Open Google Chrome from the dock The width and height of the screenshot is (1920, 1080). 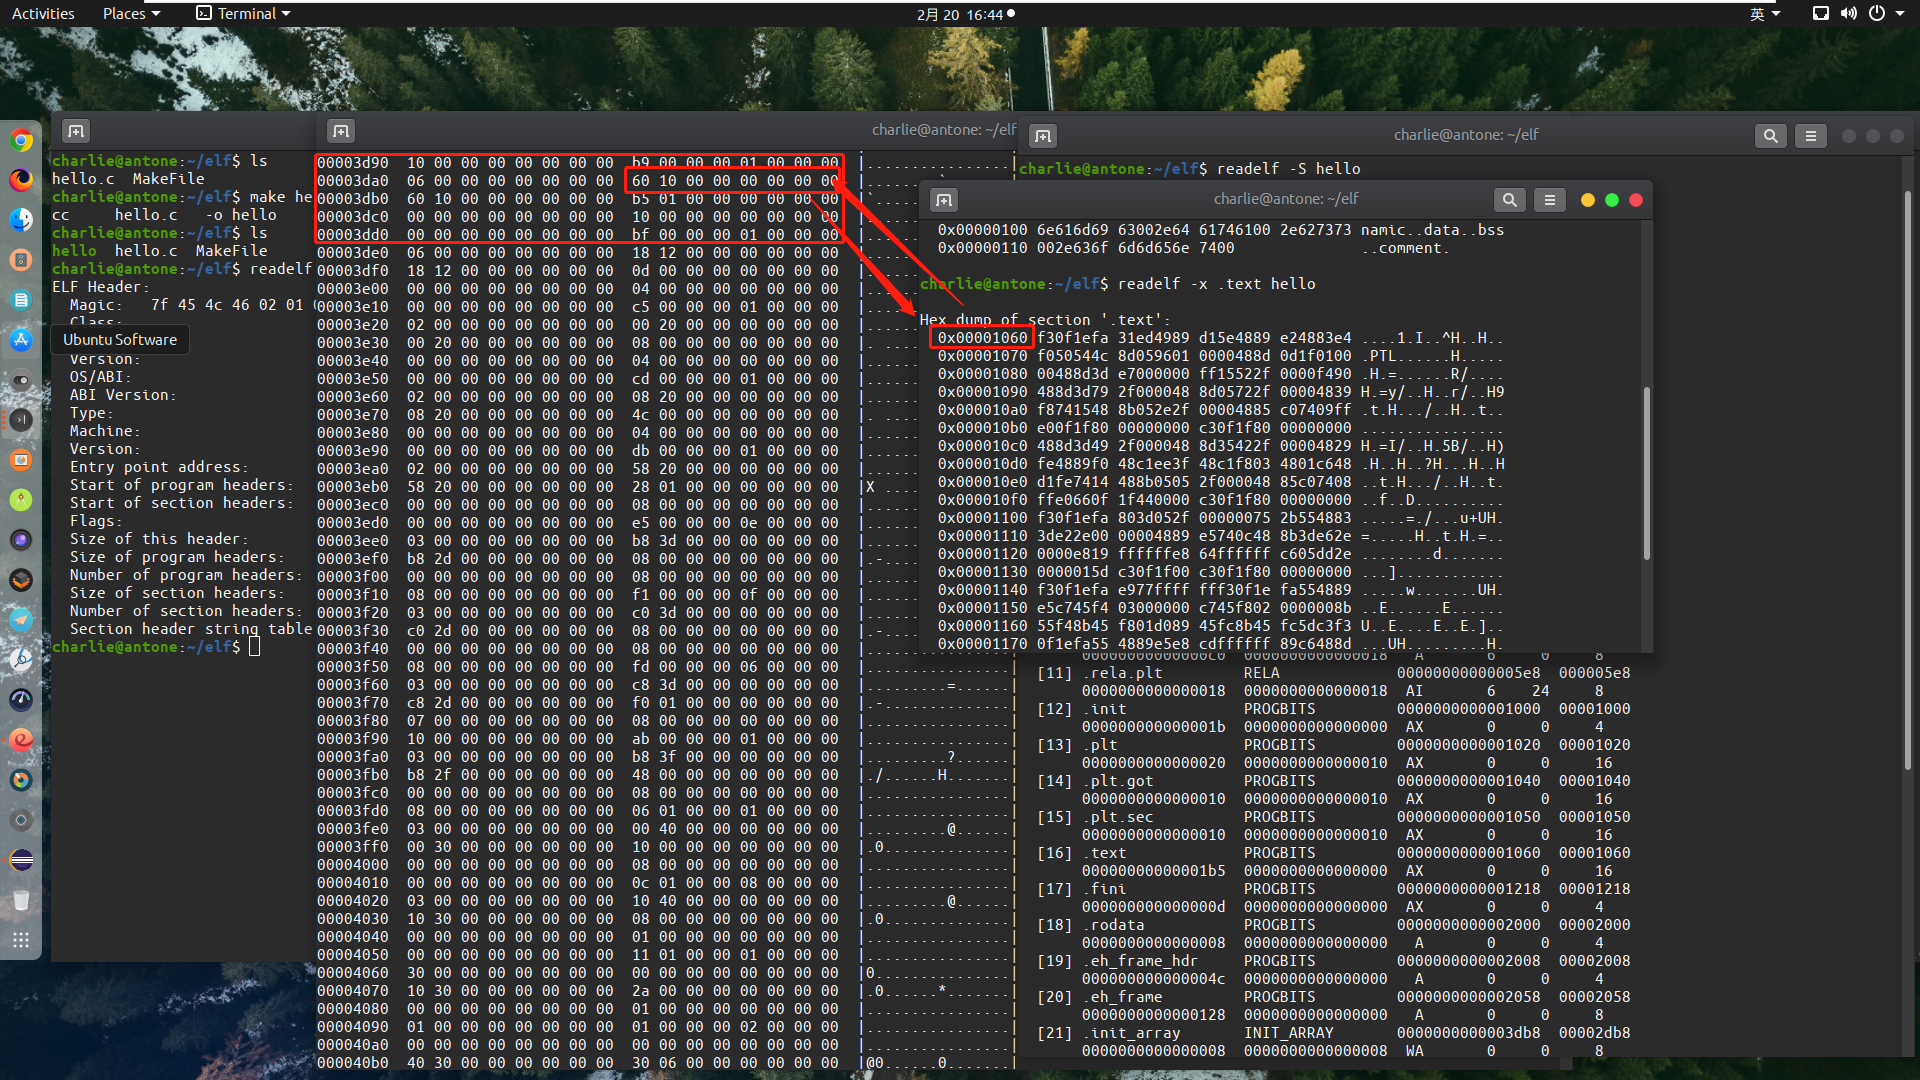point(21,140)
